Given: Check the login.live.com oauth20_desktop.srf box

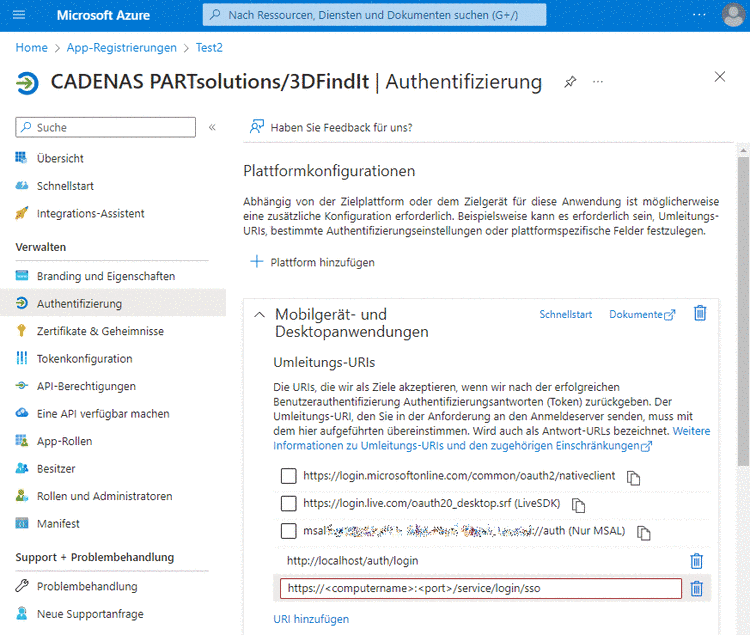Looking at the screenshot, I should [288, 504].
